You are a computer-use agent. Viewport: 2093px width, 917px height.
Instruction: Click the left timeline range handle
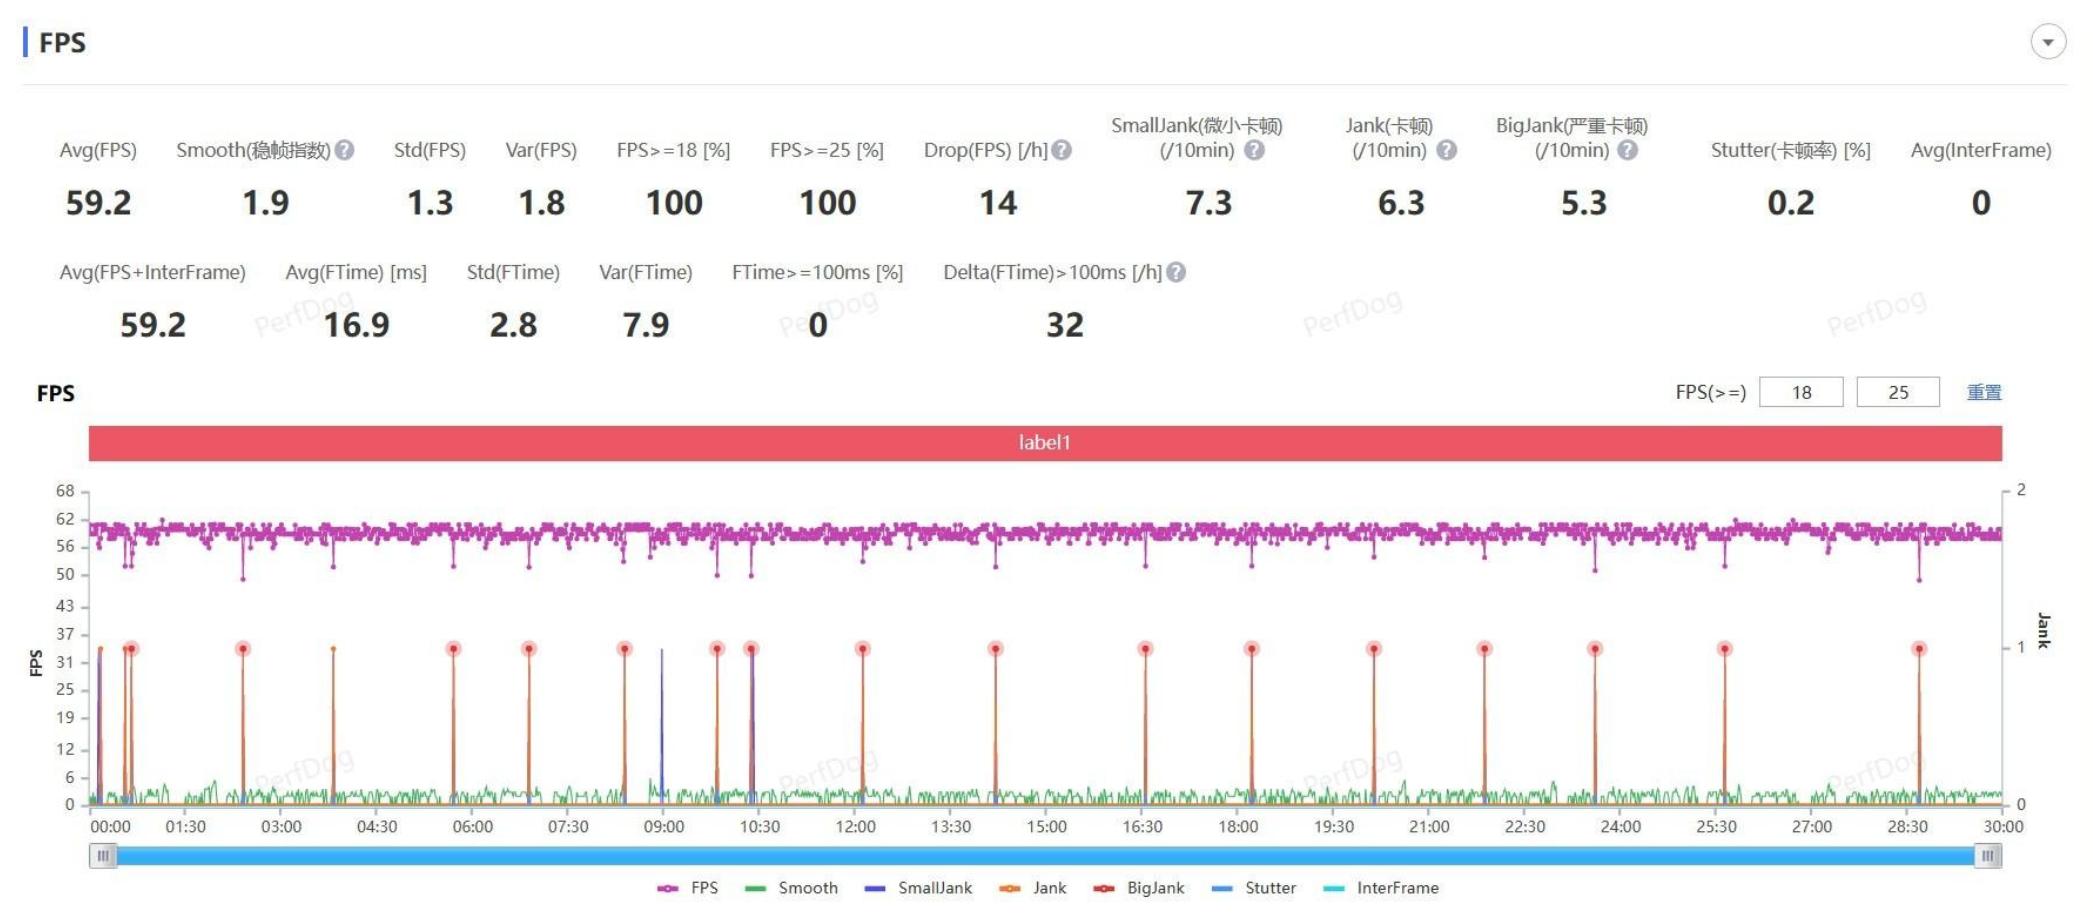tap(103, 856)
